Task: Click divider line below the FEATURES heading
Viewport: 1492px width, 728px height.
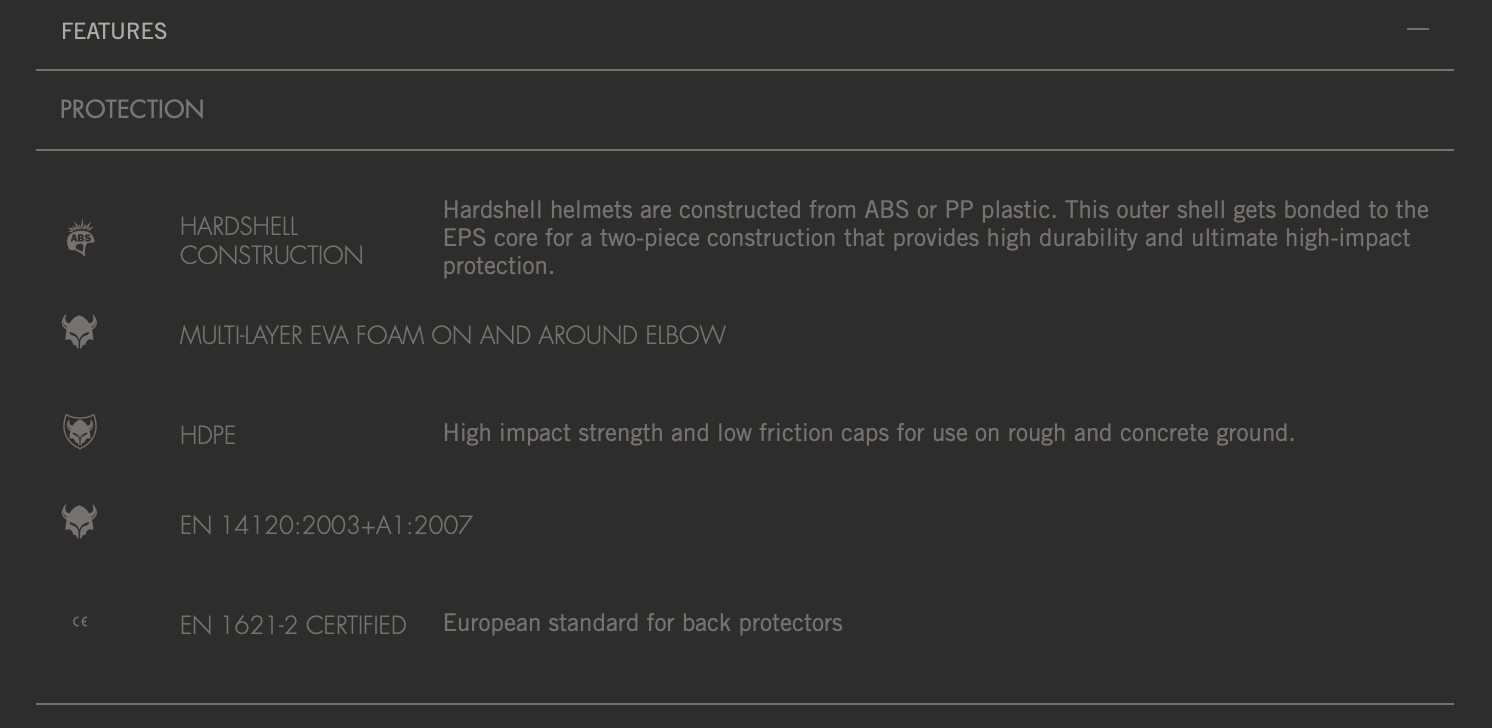Action: coord(745,70)
